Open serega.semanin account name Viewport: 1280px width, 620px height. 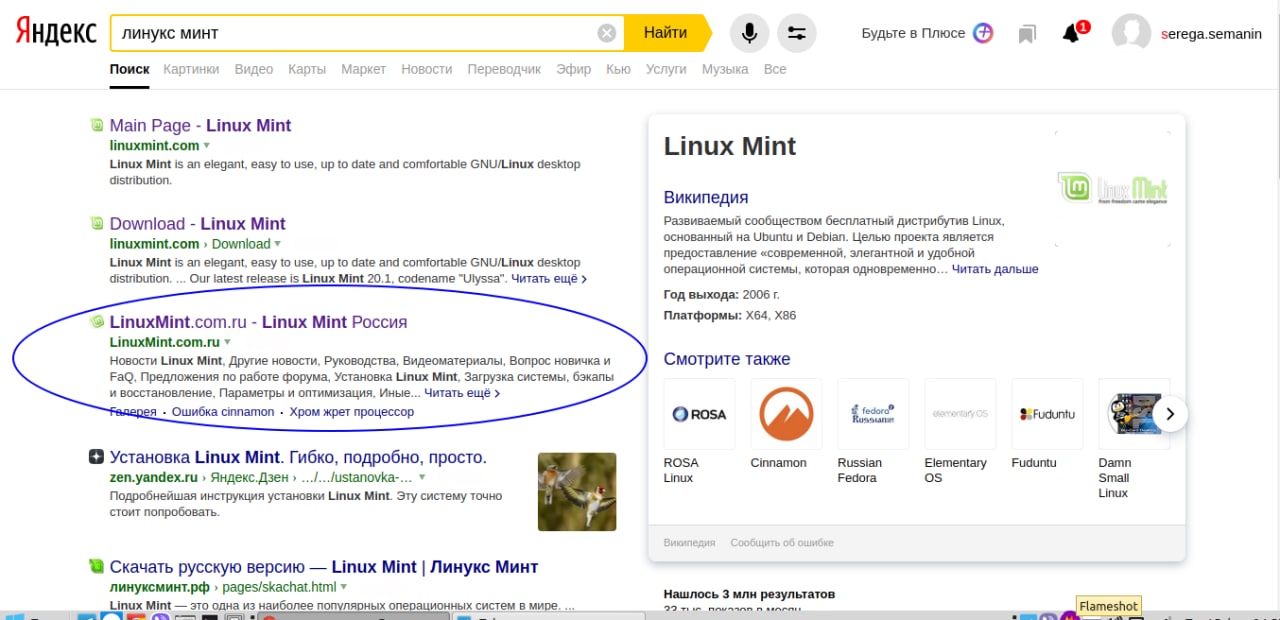click(x=1212, y=33)
